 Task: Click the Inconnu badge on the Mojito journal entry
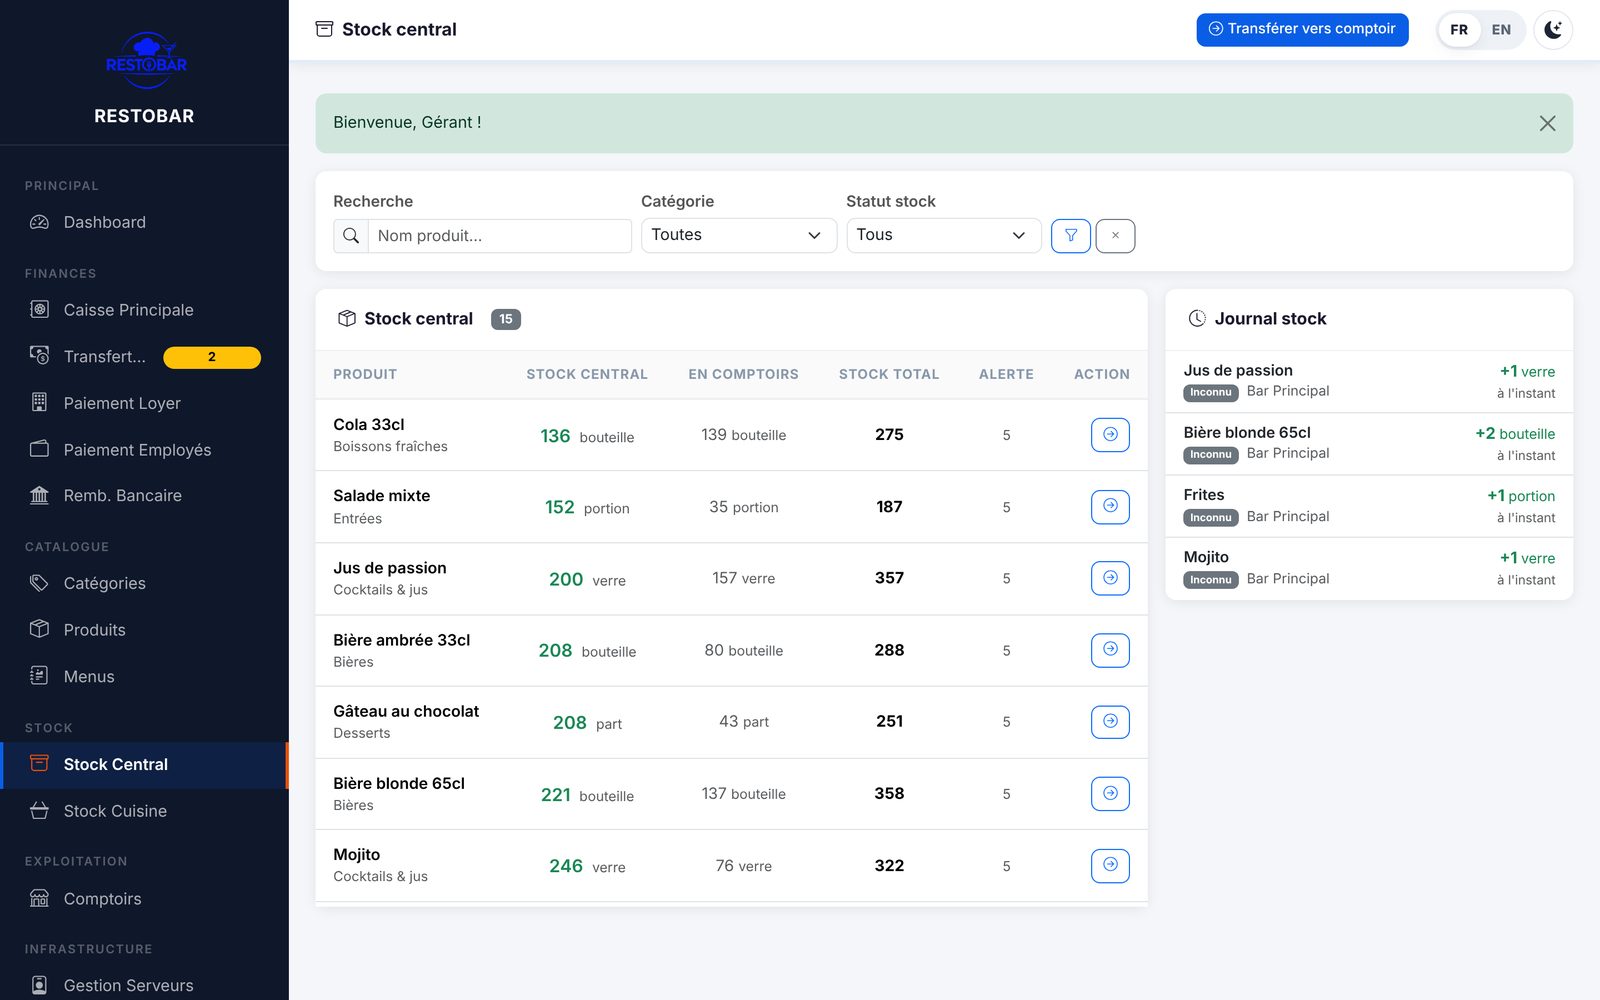click(1211, 580)
